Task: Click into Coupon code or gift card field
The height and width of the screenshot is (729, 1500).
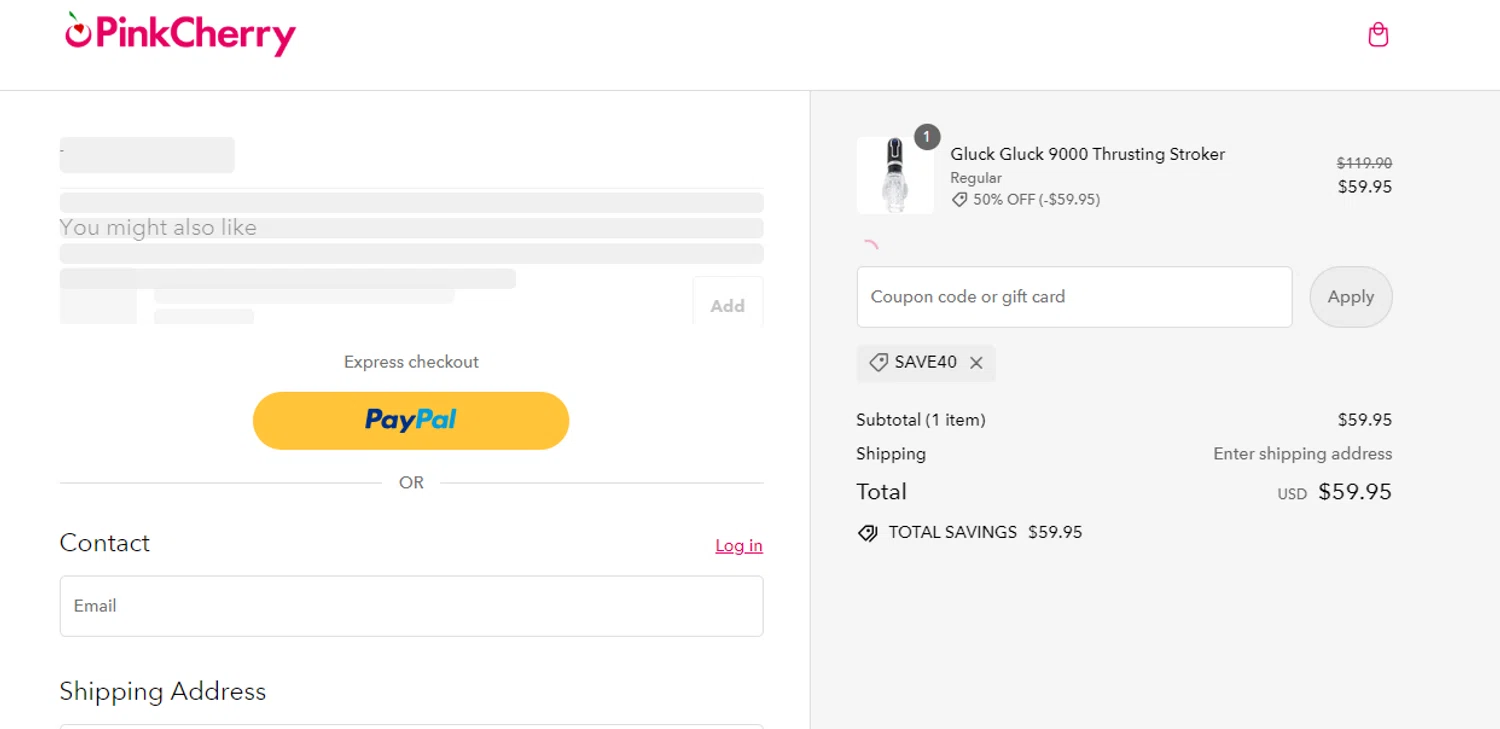Action: [1074, 297]
